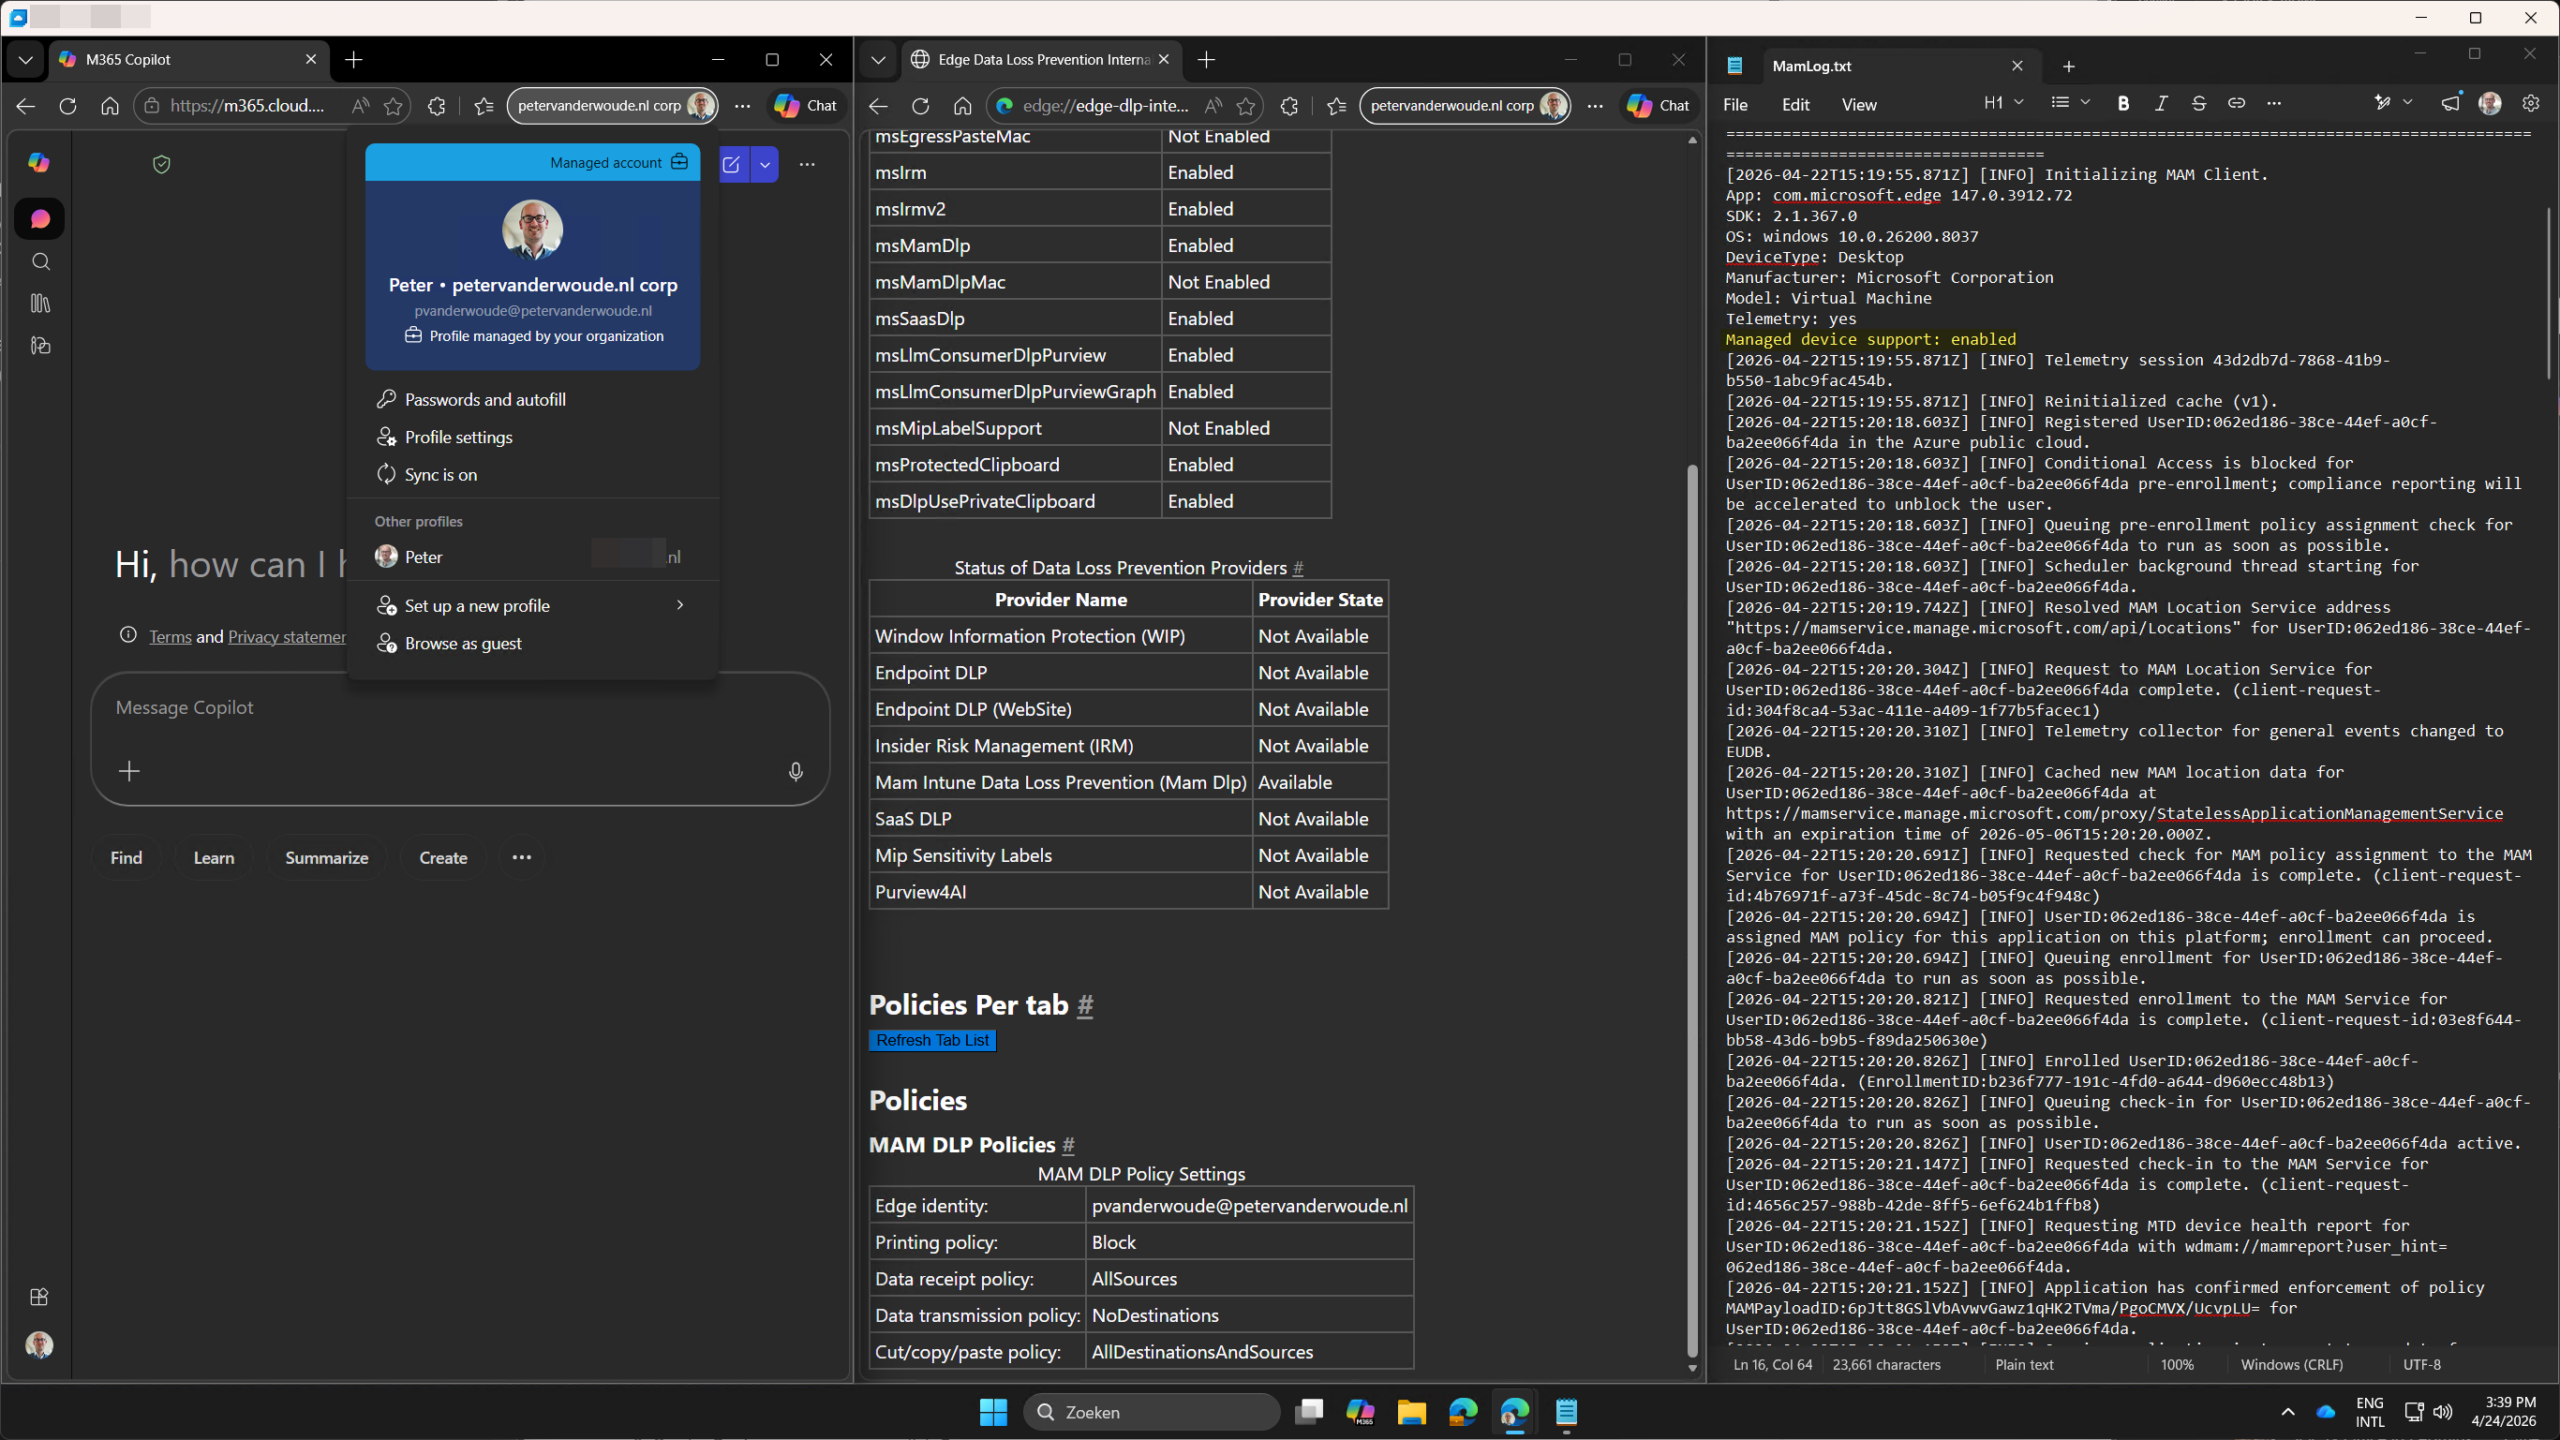This screenshot has height=1440, width=2560.
Task: Click the microphone icon in message box
Action: pos(795,771)
